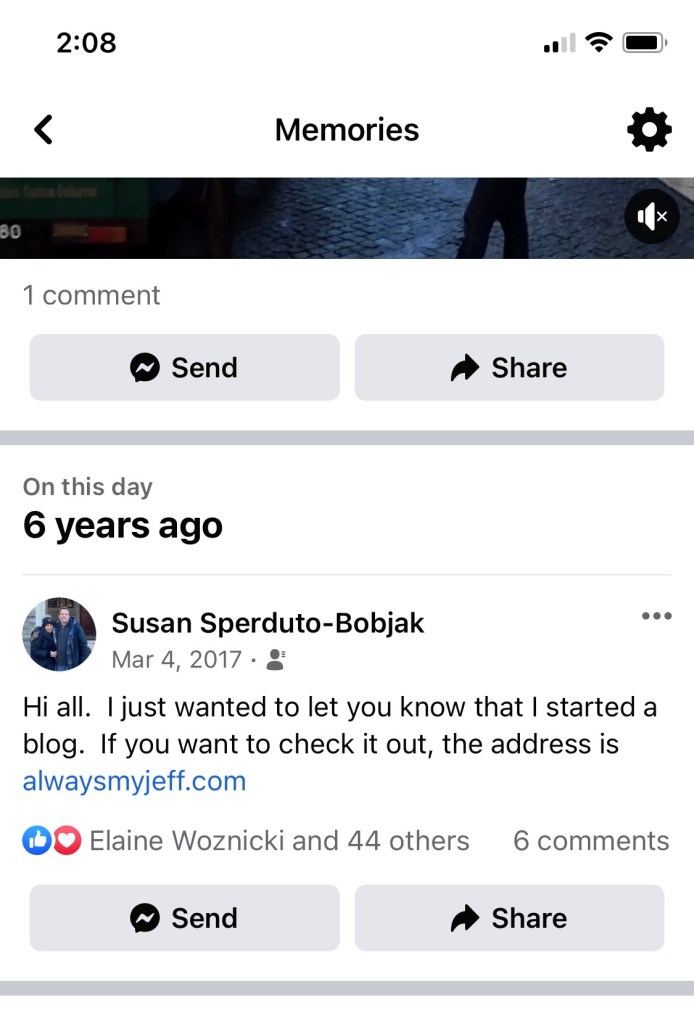Open the Mar 4, 2017 post date
Screen dimensions: 694x1024
click(x=176, y=660)
